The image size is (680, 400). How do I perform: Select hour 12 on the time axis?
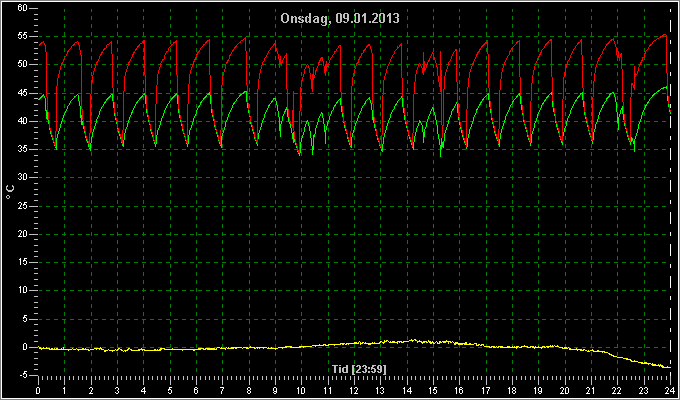tap(354, 390)
